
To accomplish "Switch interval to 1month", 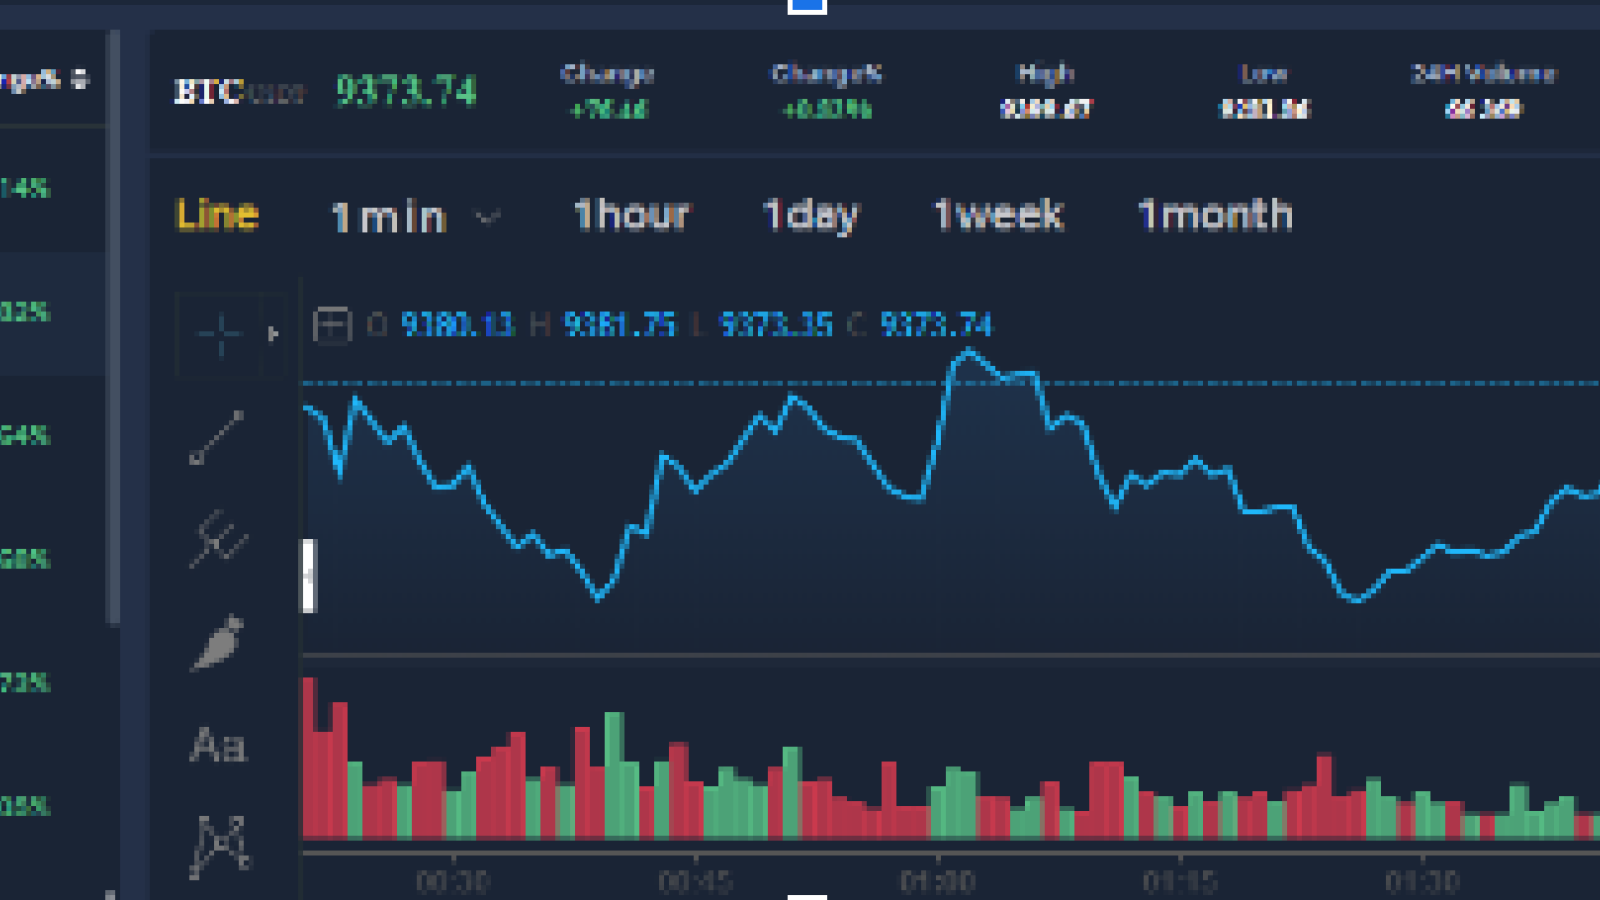I will [1215, 215].
